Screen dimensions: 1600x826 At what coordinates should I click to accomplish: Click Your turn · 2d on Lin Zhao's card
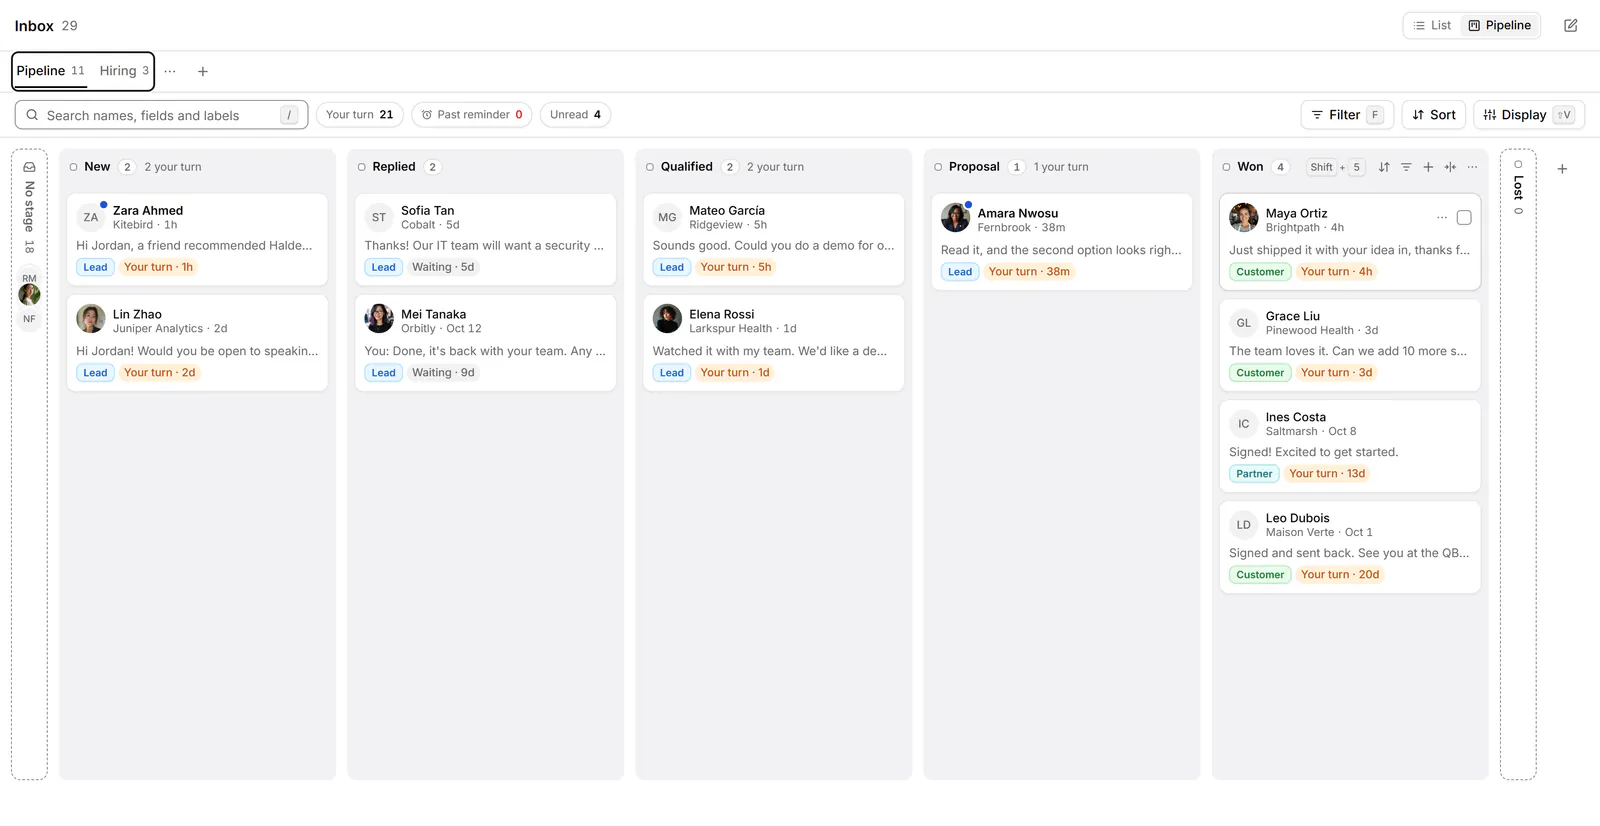click(159, 373)
